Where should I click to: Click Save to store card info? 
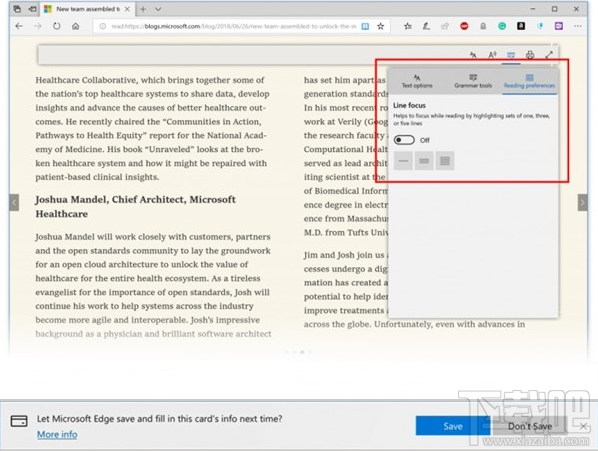(453, 426)
